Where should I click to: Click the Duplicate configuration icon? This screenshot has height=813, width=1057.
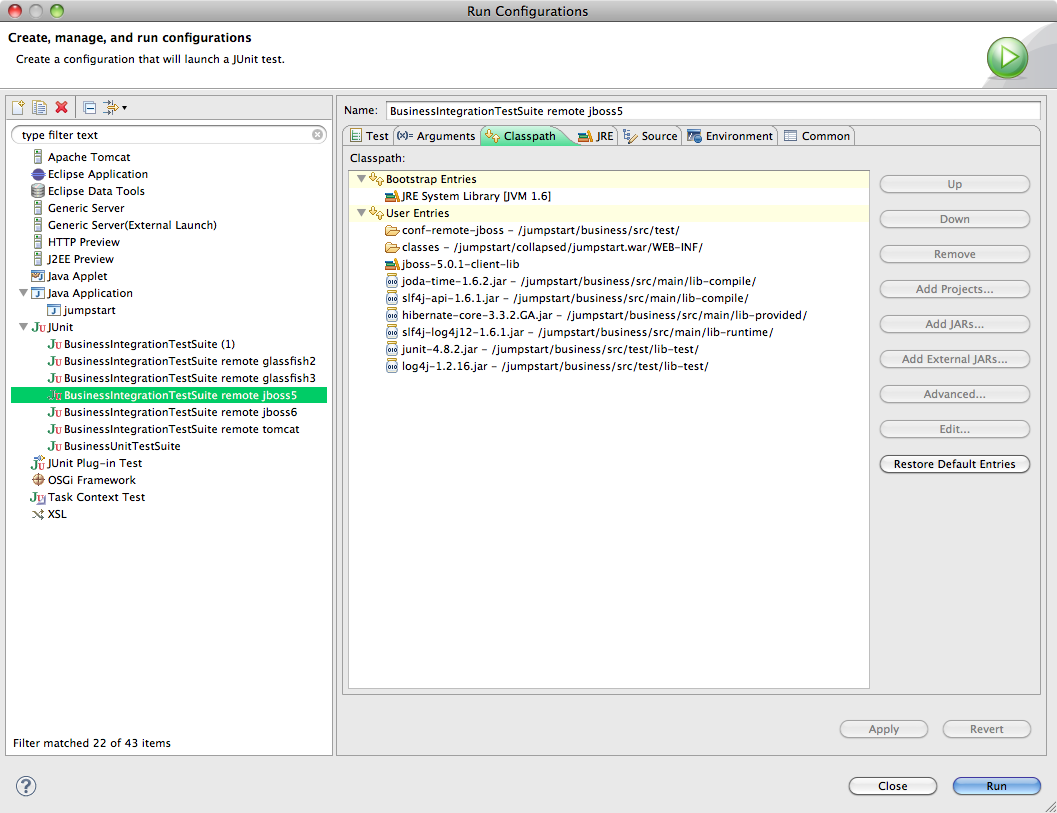click(x=40, y=107)
